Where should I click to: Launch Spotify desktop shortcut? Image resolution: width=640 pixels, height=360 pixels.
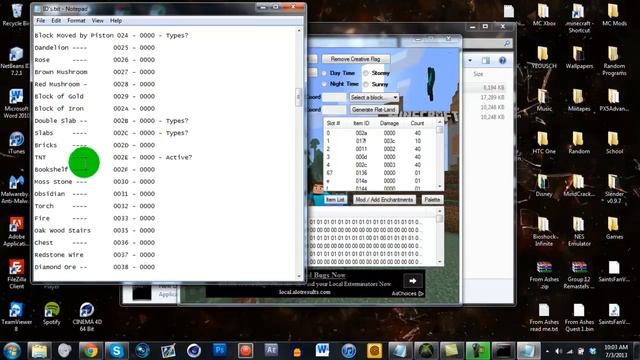[51, 313]
